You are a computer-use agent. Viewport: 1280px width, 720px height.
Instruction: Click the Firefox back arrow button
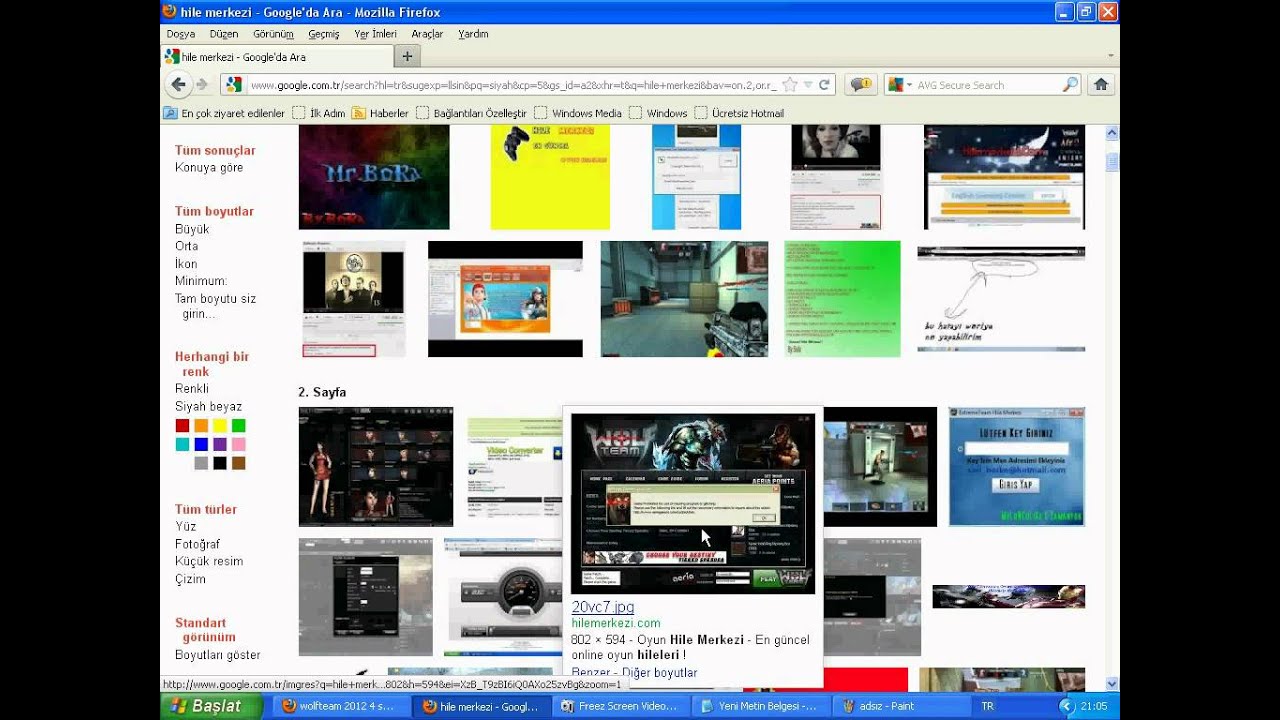(x=179, y=85)
